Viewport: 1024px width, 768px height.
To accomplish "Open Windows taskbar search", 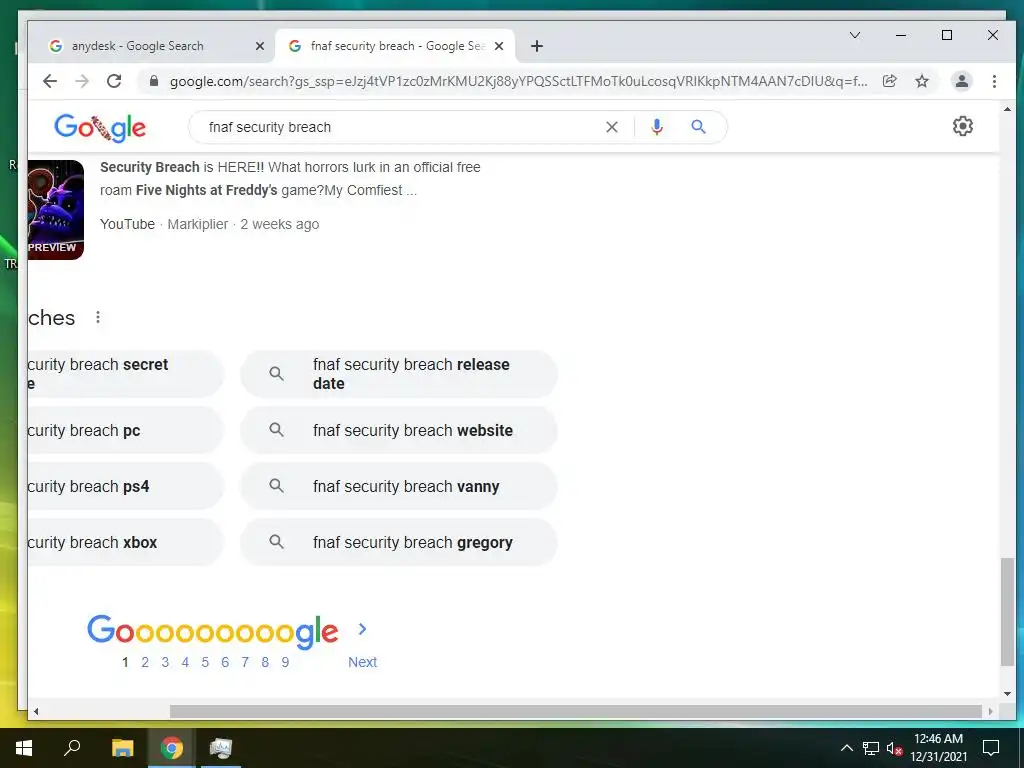I will (72, 748).
